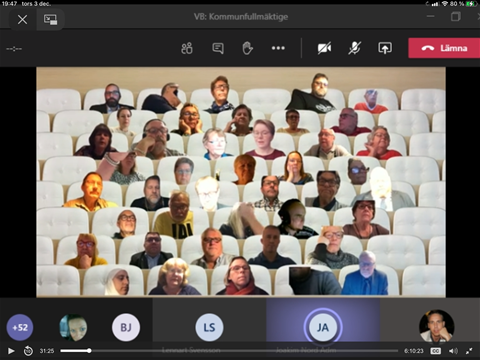Enter fullscreen video mode

[469, 351]
